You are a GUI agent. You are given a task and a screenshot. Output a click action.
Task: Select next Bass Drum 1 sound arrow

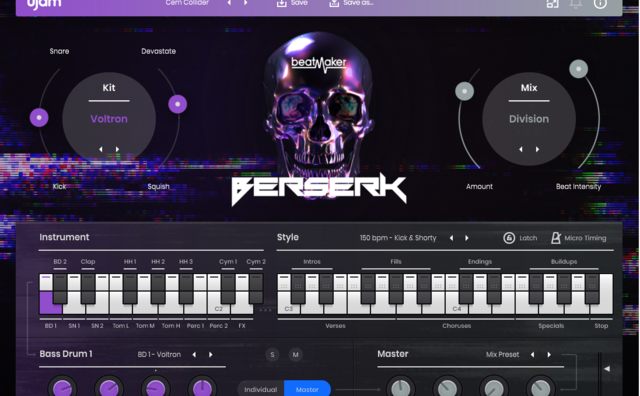point(211,354)
